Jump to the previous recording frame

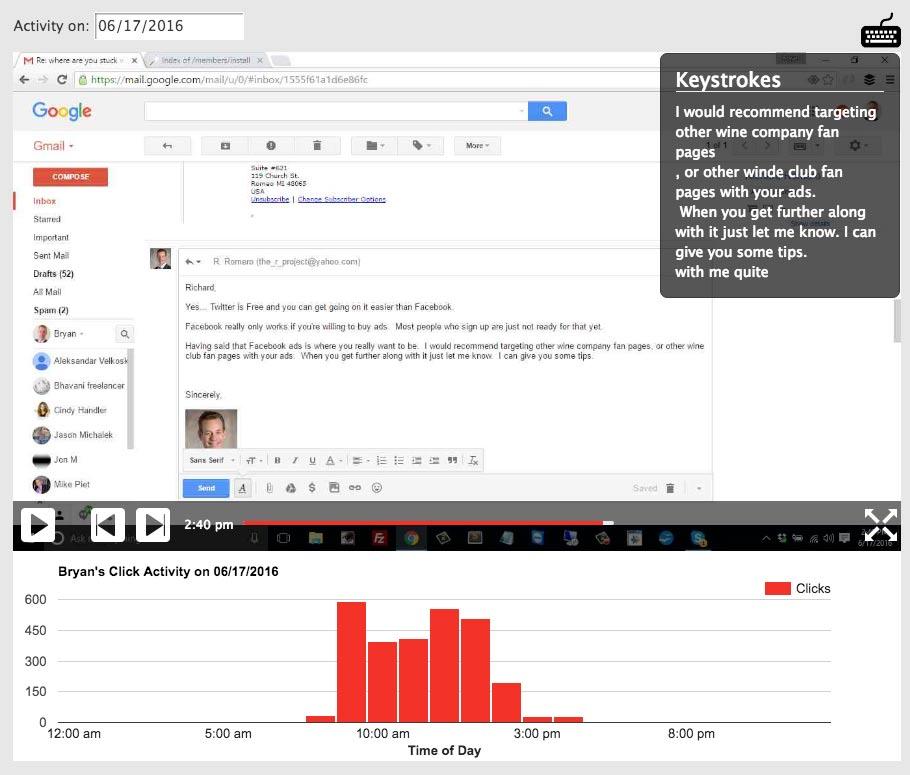pyautogui.click(x=108, y=525)
